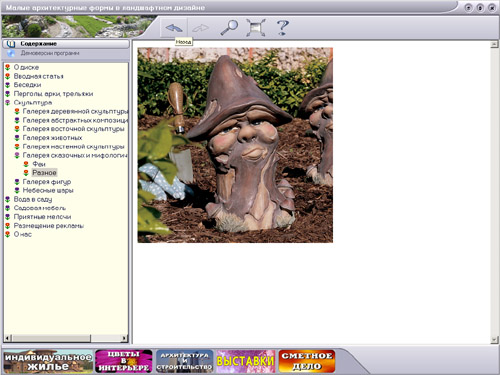Image resolution: width=500 pixels, height=375 pixels.
Task: Click the flower icon beside Галерея настенной скульптуры
Action: click(17, 147)
